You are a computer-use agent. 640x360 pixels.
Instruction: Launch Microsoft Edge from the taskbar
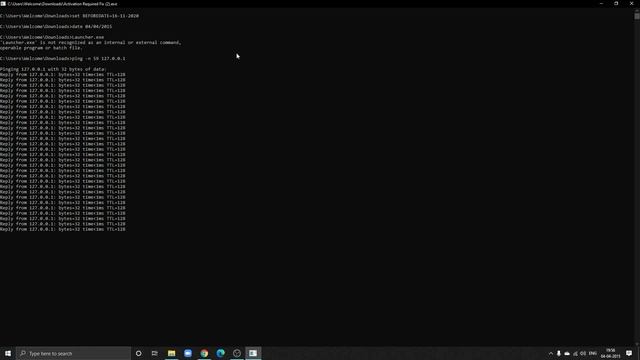tap(220, 353)
